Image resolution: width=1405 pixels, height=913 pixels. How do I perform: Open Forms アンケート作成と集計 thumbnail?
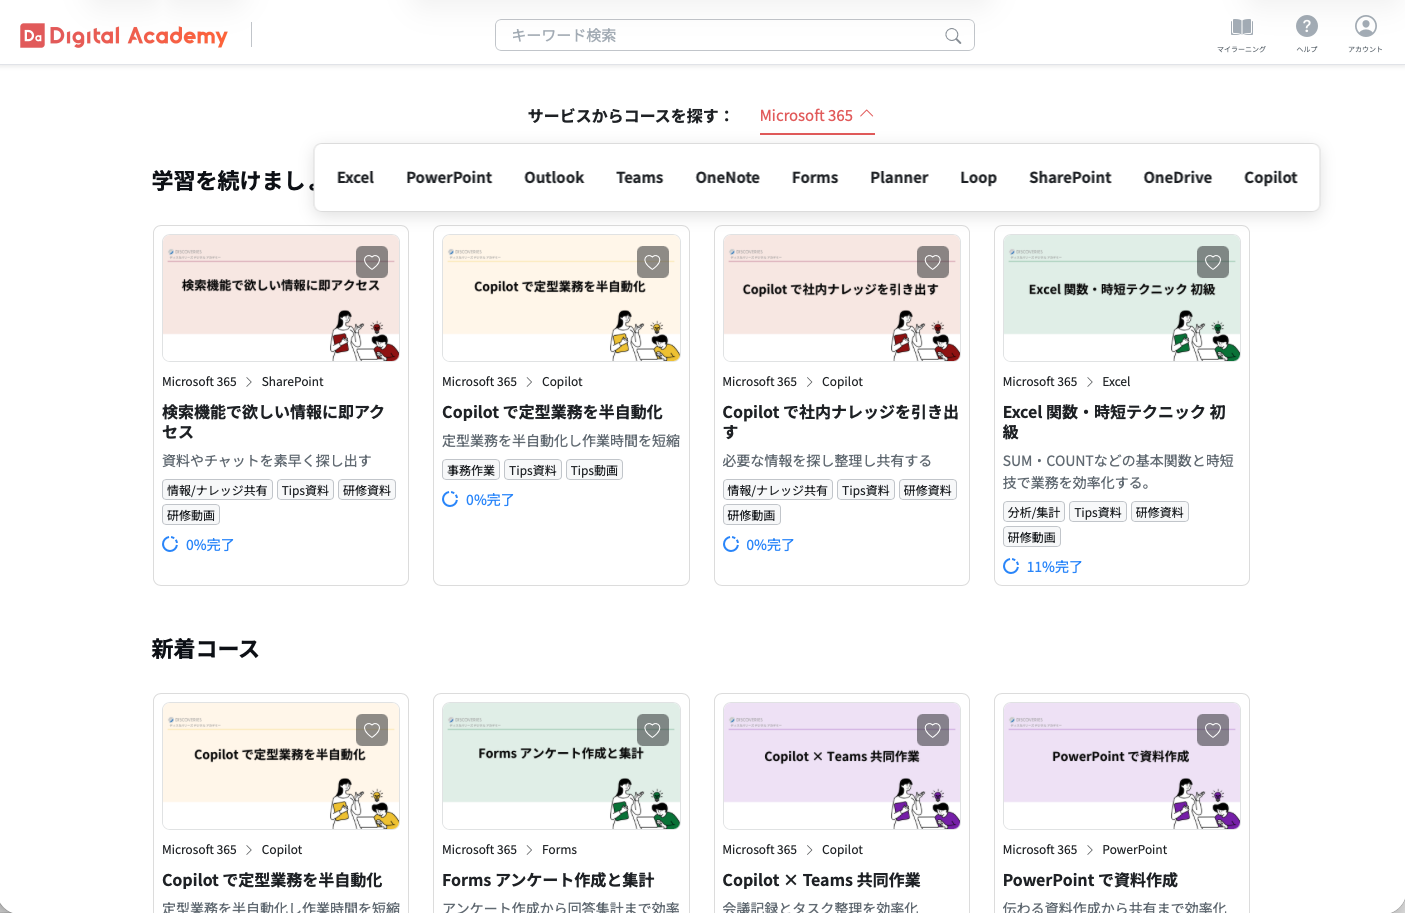[x=561, y=766]
